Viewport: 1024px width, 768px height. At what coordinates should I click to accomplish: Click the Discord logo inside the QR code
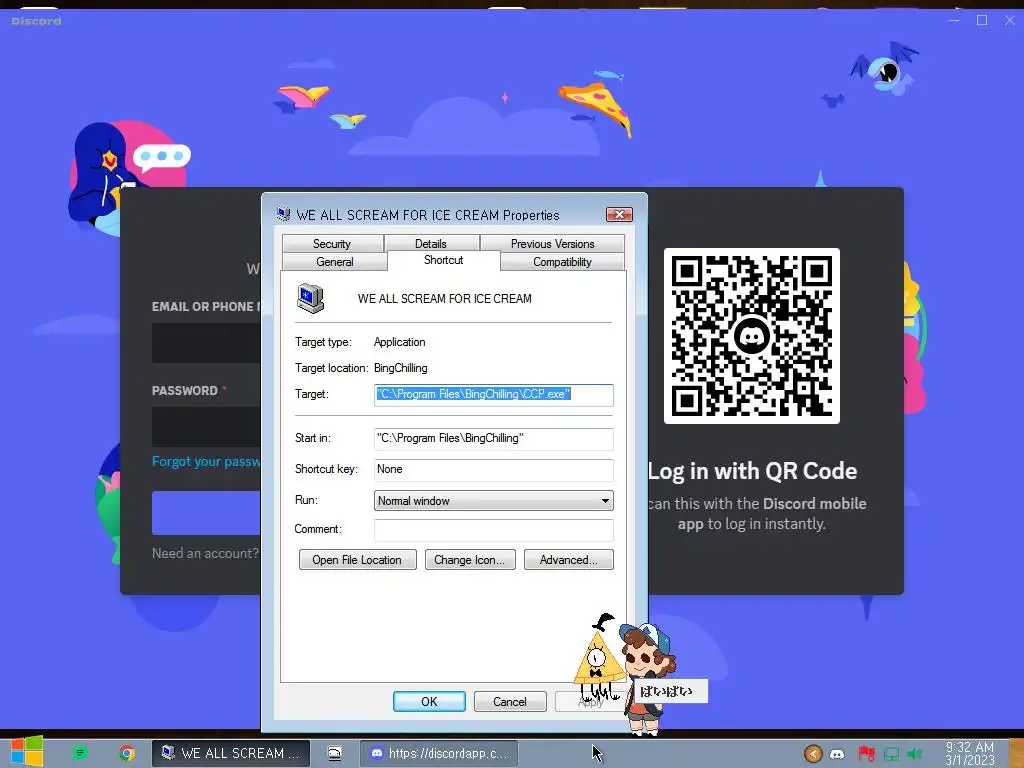[x=752, y=336]
